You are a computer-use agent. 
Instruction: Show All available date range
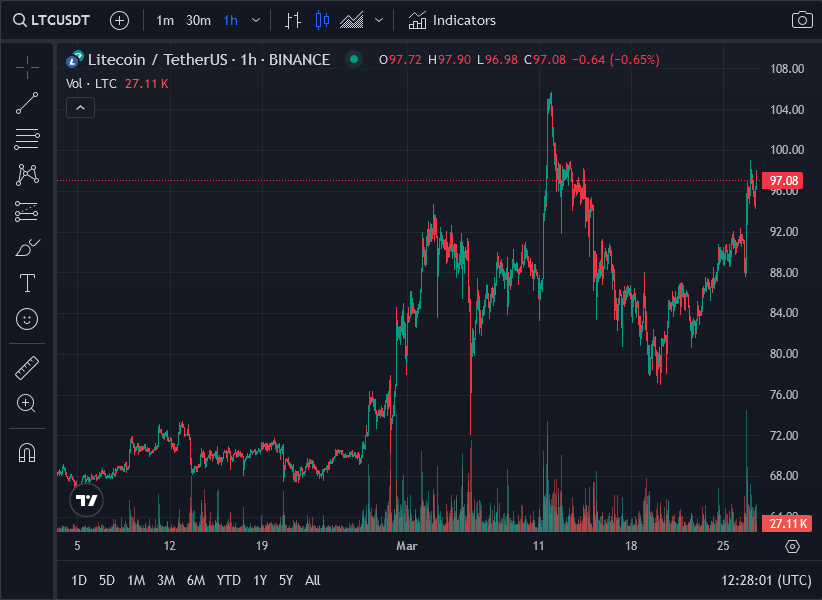(x=312, y=581)
